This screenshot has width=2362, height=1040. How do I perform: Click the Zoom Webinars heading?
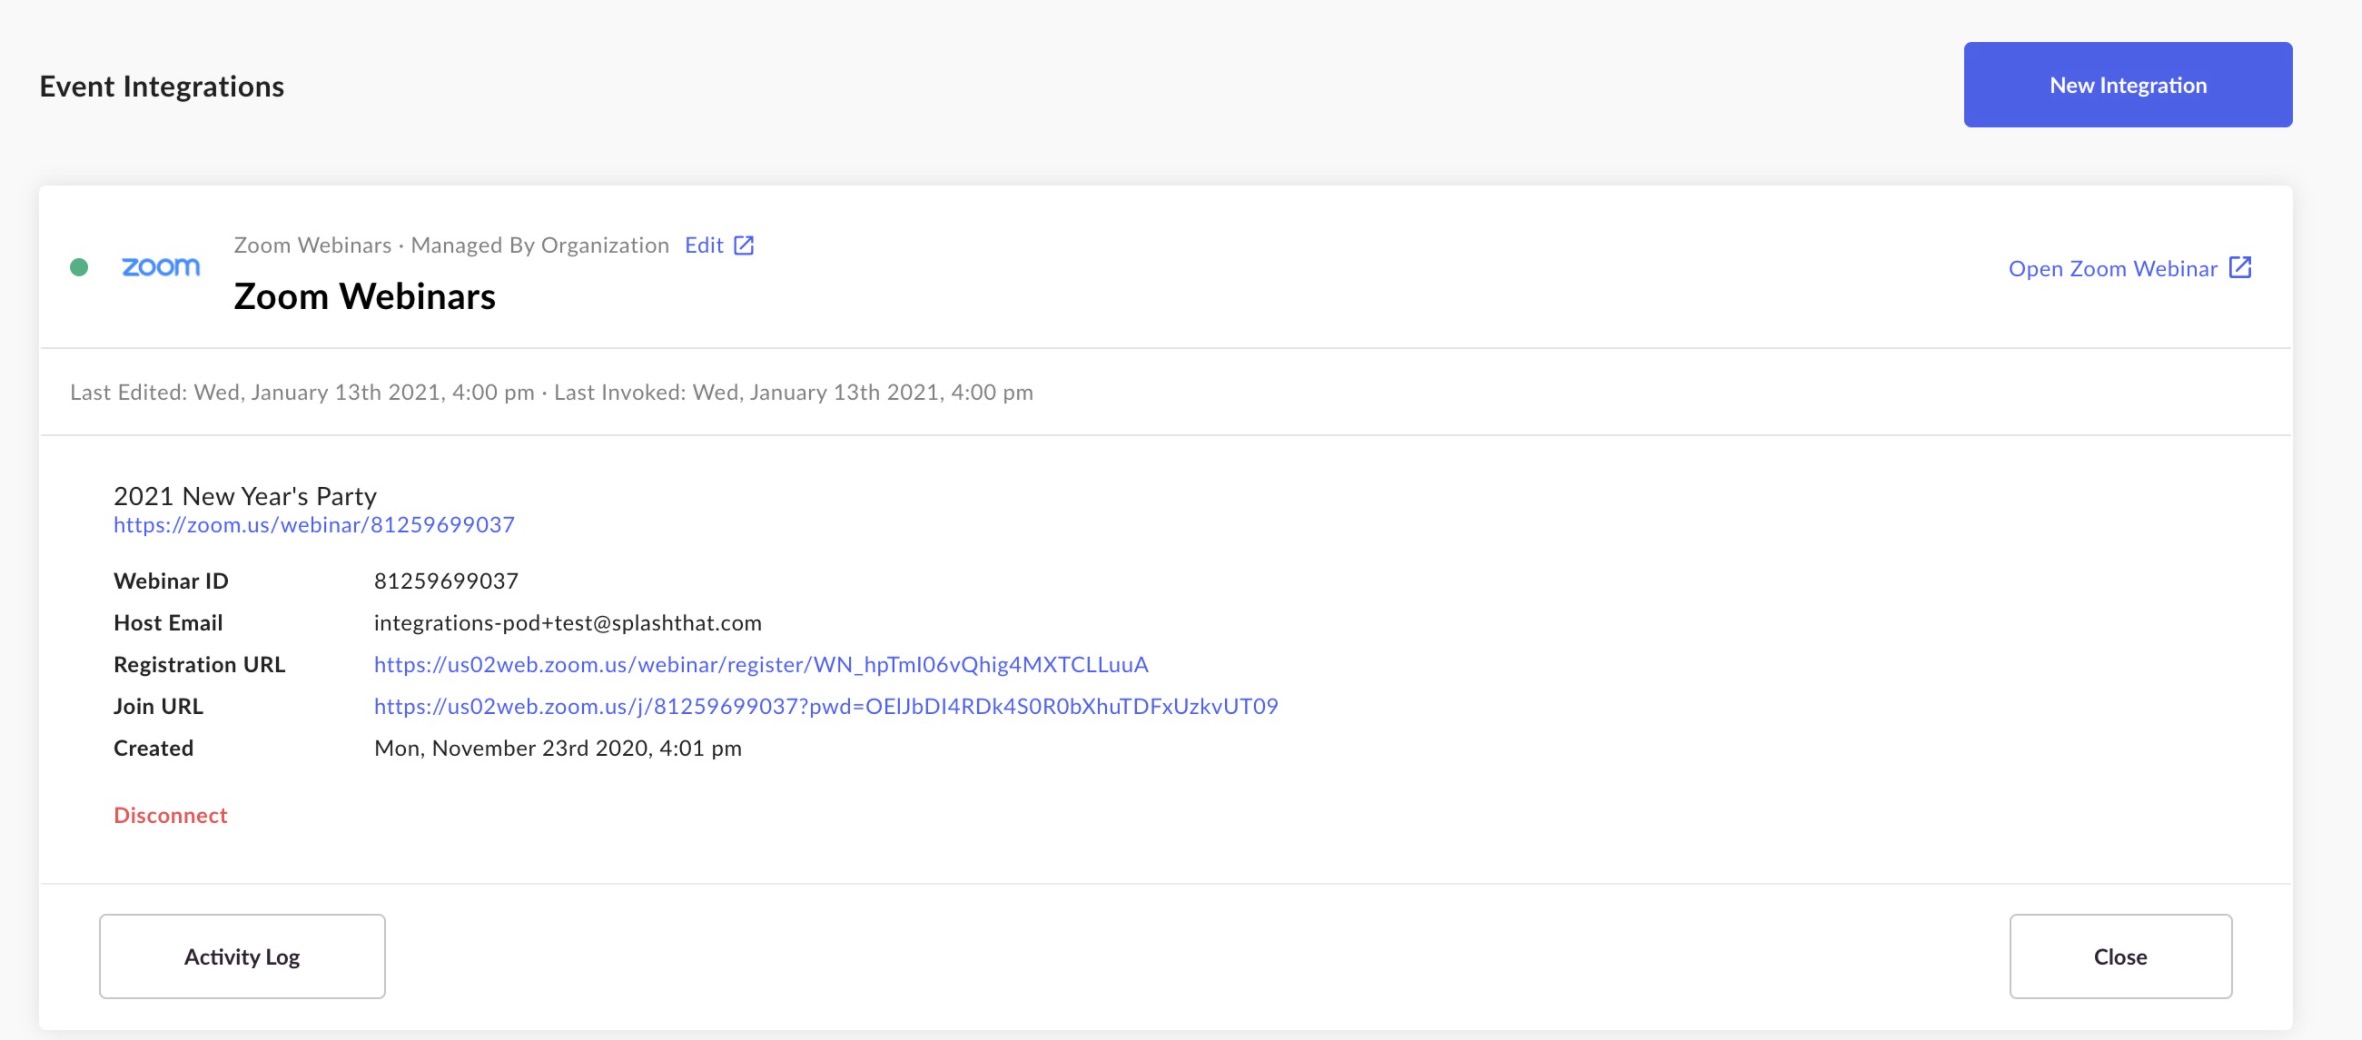click(365, 297)
